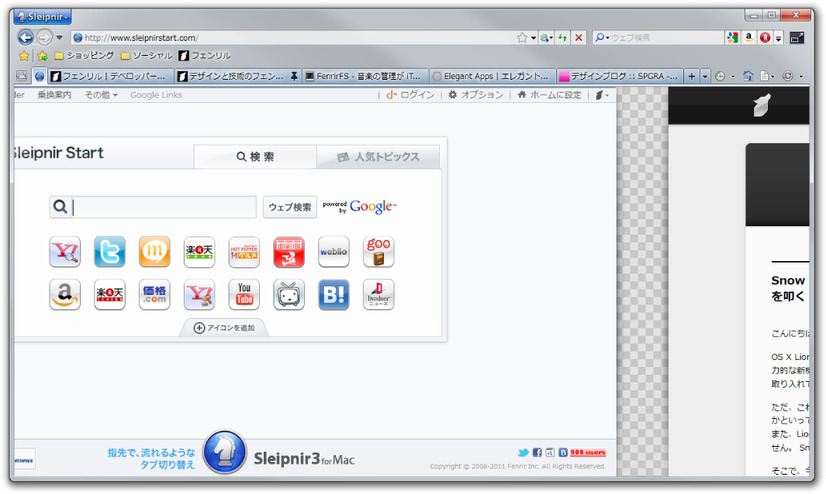Switch to FenrirFS tab
826x494 pixels.
coord(365,76)
